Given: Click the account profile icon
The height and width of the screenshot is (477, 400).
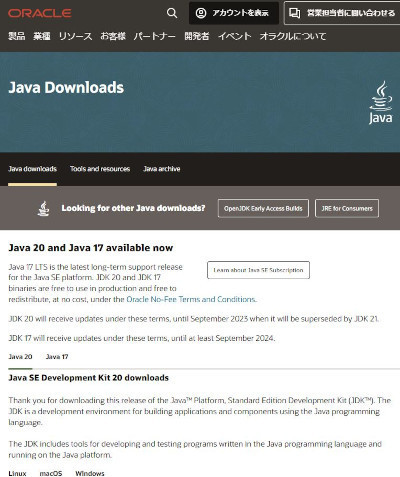Looking at the screenshot, I should (x=201, y=13).
